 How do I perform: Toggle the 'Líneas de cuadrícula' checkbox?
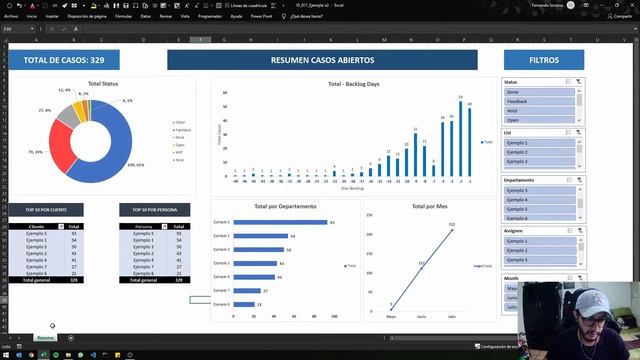[227, 6]
